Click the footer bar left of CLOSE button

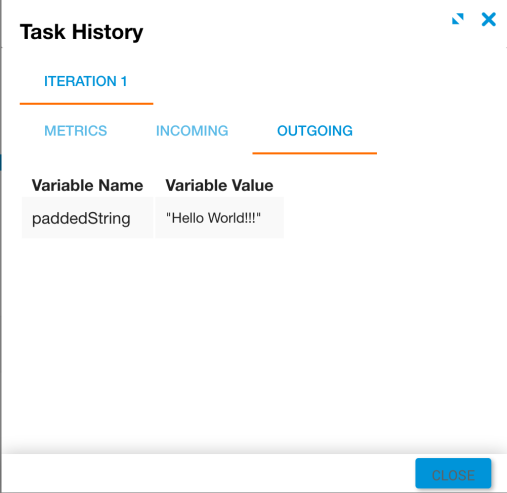click(208, 473)
